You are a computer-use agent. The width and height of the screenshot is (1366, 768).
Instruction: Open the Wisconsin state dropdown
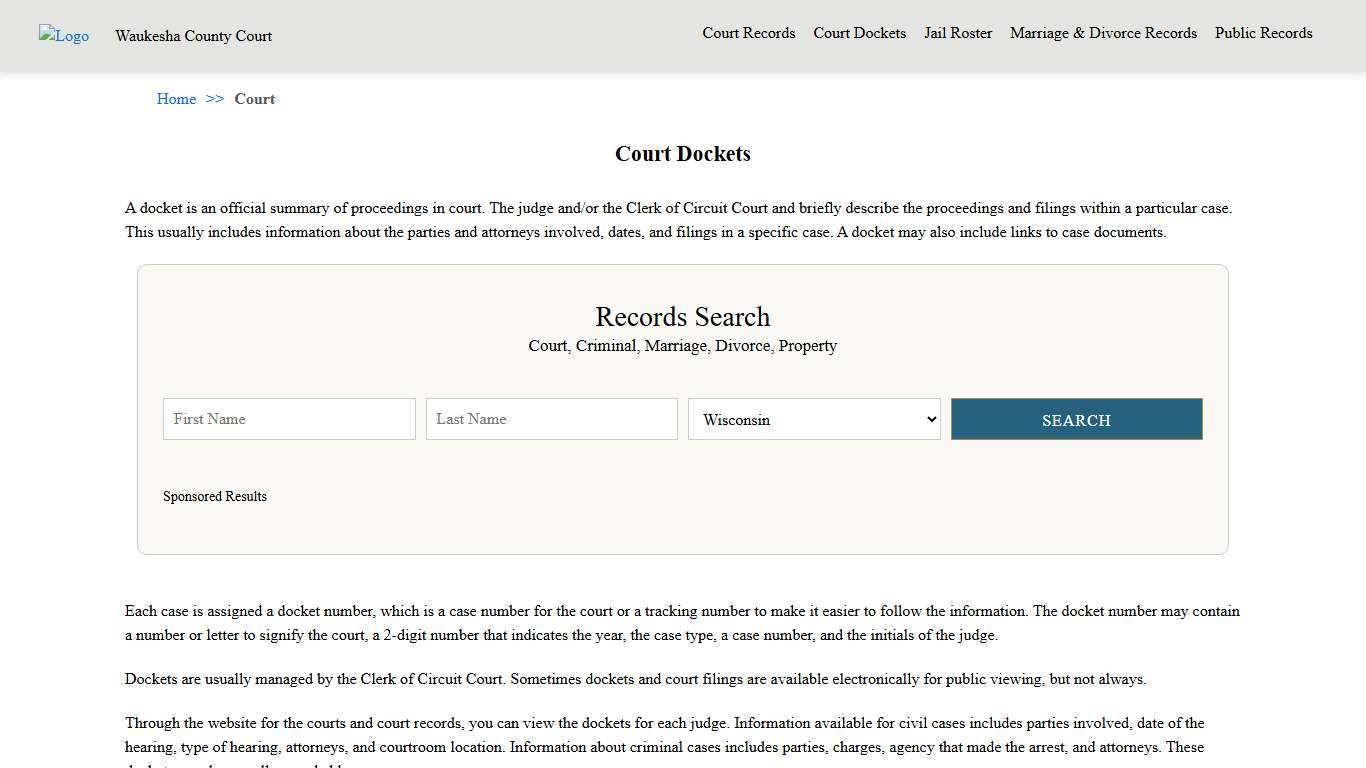[x=814, y=419]
